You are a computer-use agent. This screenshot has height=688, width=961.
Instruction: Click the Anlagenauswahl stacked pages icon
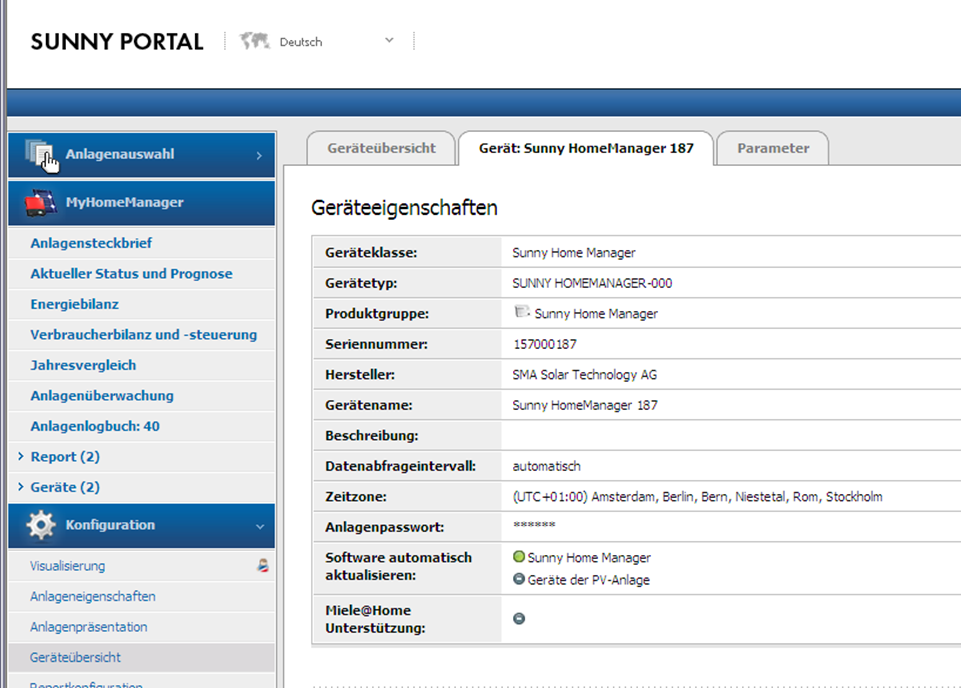pos(40,154)
